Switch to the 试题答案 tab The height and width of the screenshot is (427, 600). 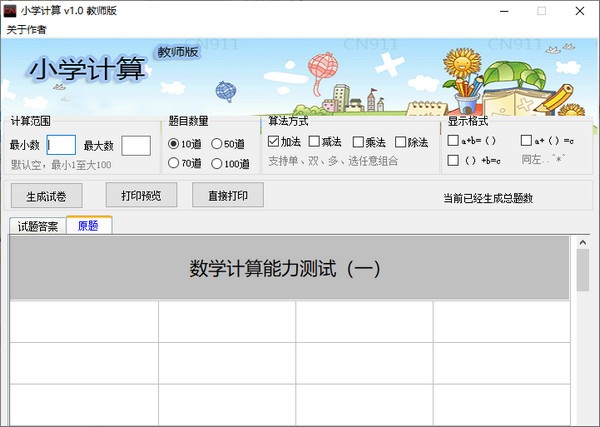[x=38, y=226]
